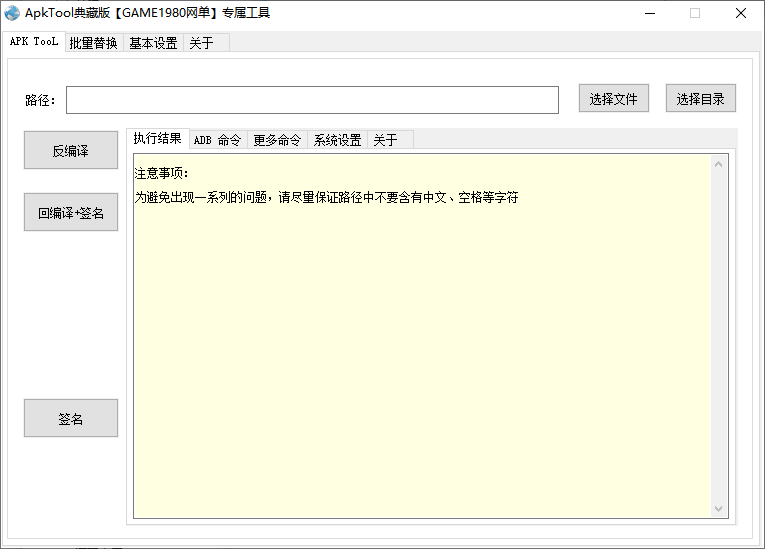
Task: Open the ADB 命令 tab
Action: [217, 140]
